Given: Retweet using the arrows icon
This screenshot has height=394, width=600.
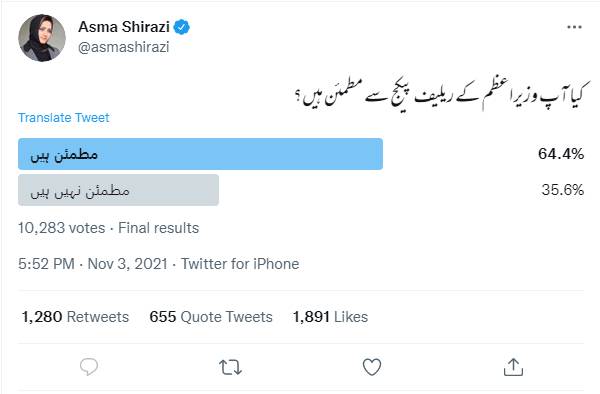Looking at the screenshot, I should pos(230,367).
